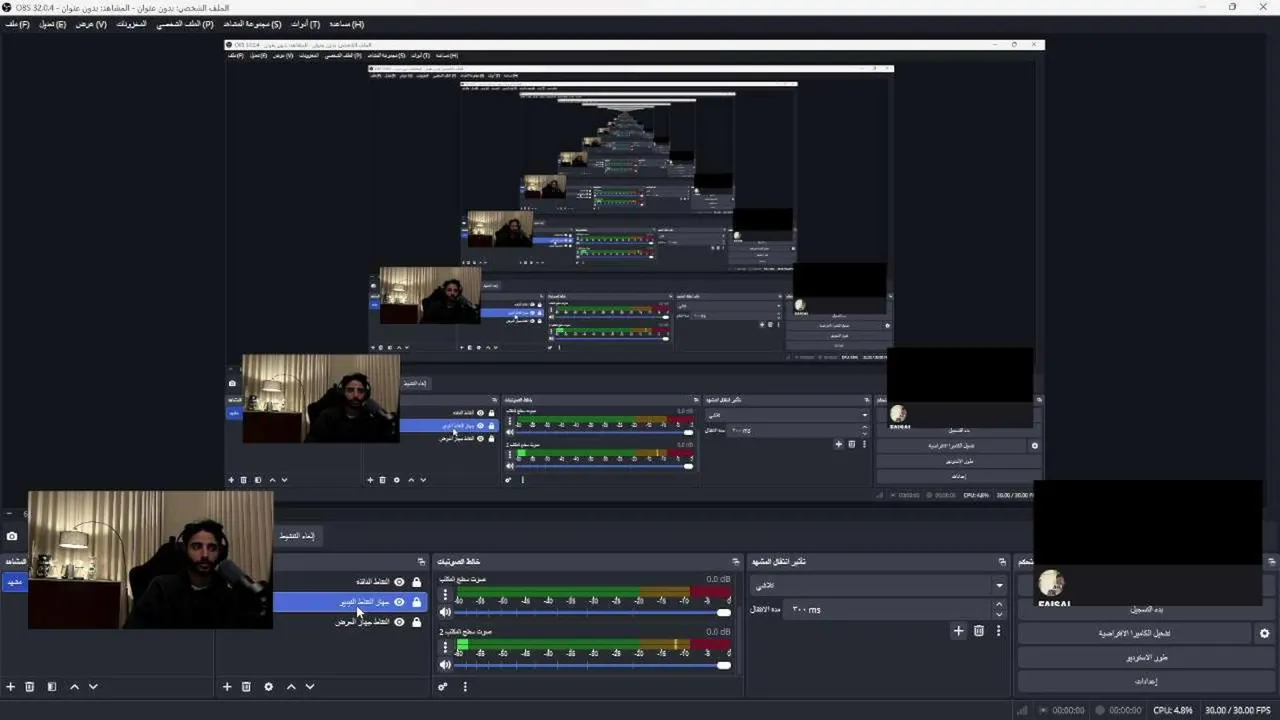Click the إلغاء التنشيط deactivate button
This screenshot has height=720, width=1280.
[296, 536]
